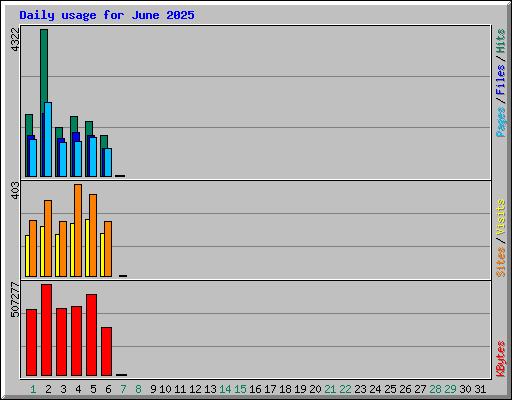Click the orange Sites bar for day 4
This screenshot has height=400, width=512.
(x=78, y=230)
